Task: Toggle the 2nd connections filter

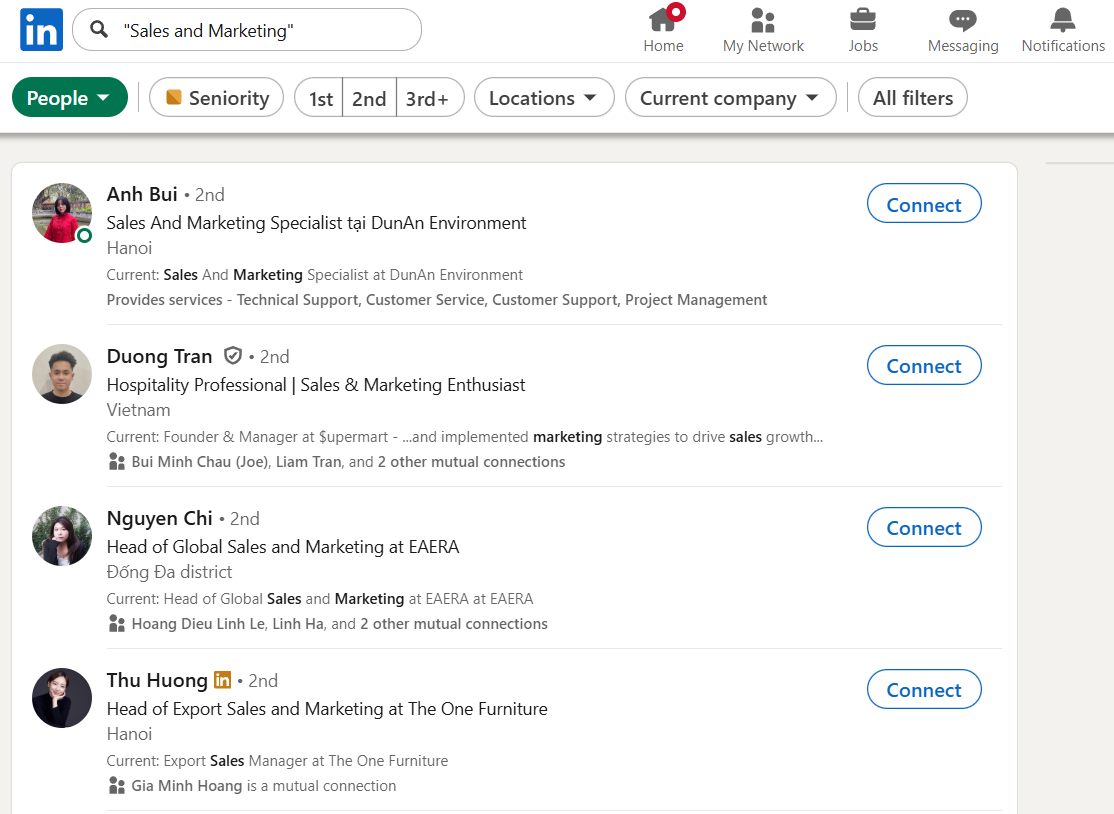Action: click(369, 98)
